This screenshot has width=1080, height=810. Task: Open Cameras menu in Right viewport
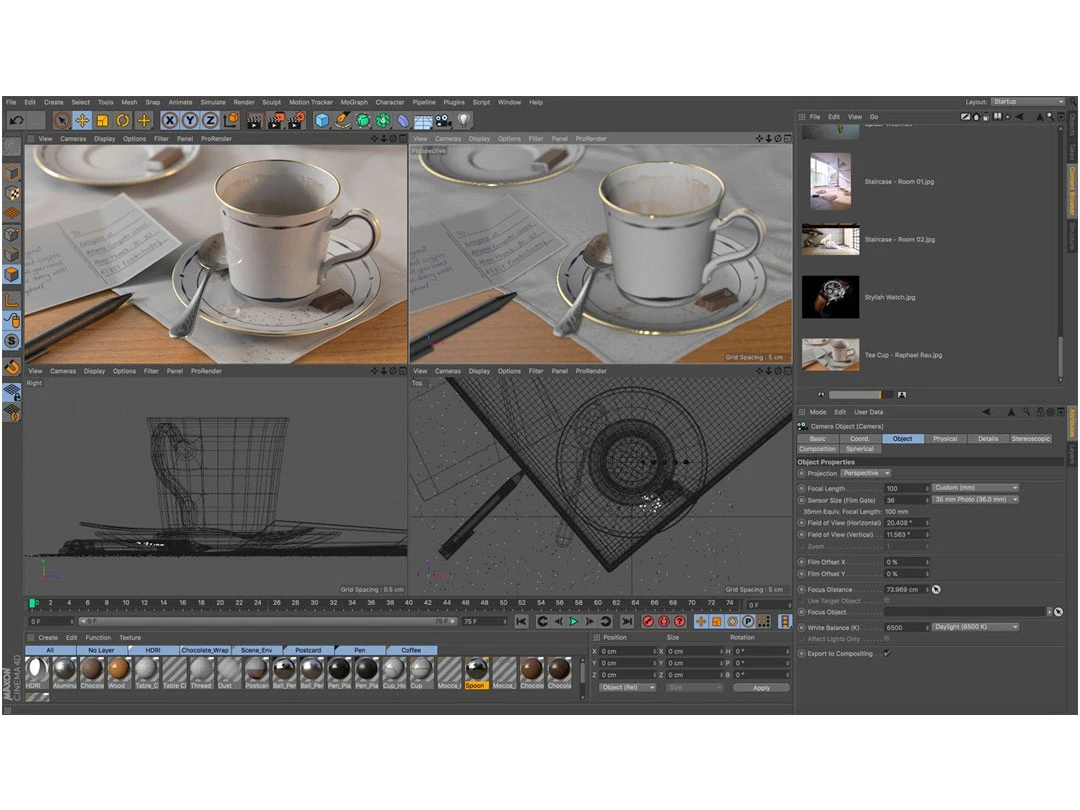(x=63, y=371)
